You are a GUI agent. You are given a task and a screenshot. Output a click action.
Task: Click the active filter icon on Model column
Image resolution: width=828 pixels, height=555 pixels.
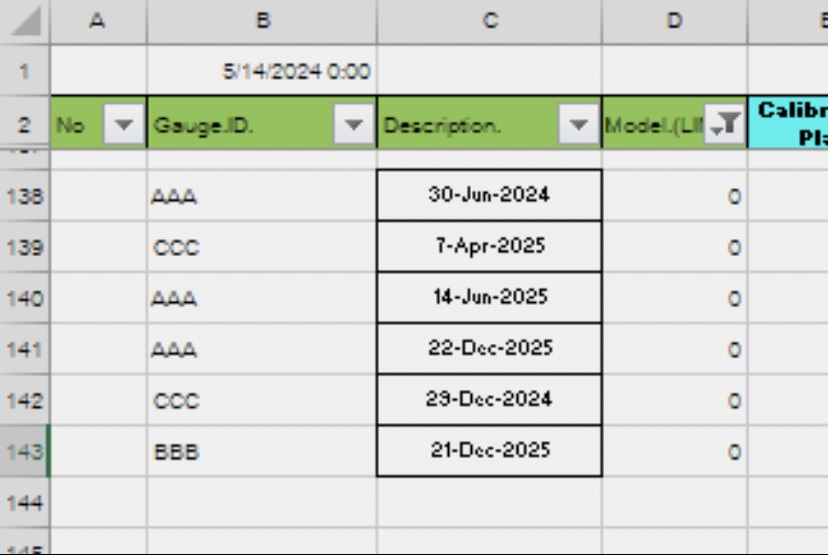click(x=726, y=125)
